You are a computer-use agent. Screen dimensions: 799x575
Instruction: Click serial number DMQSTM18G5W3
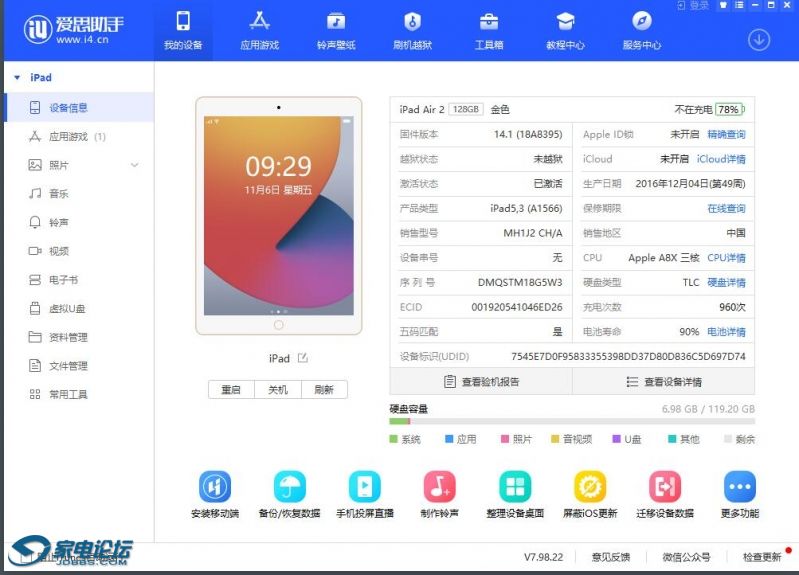point(520,282)
